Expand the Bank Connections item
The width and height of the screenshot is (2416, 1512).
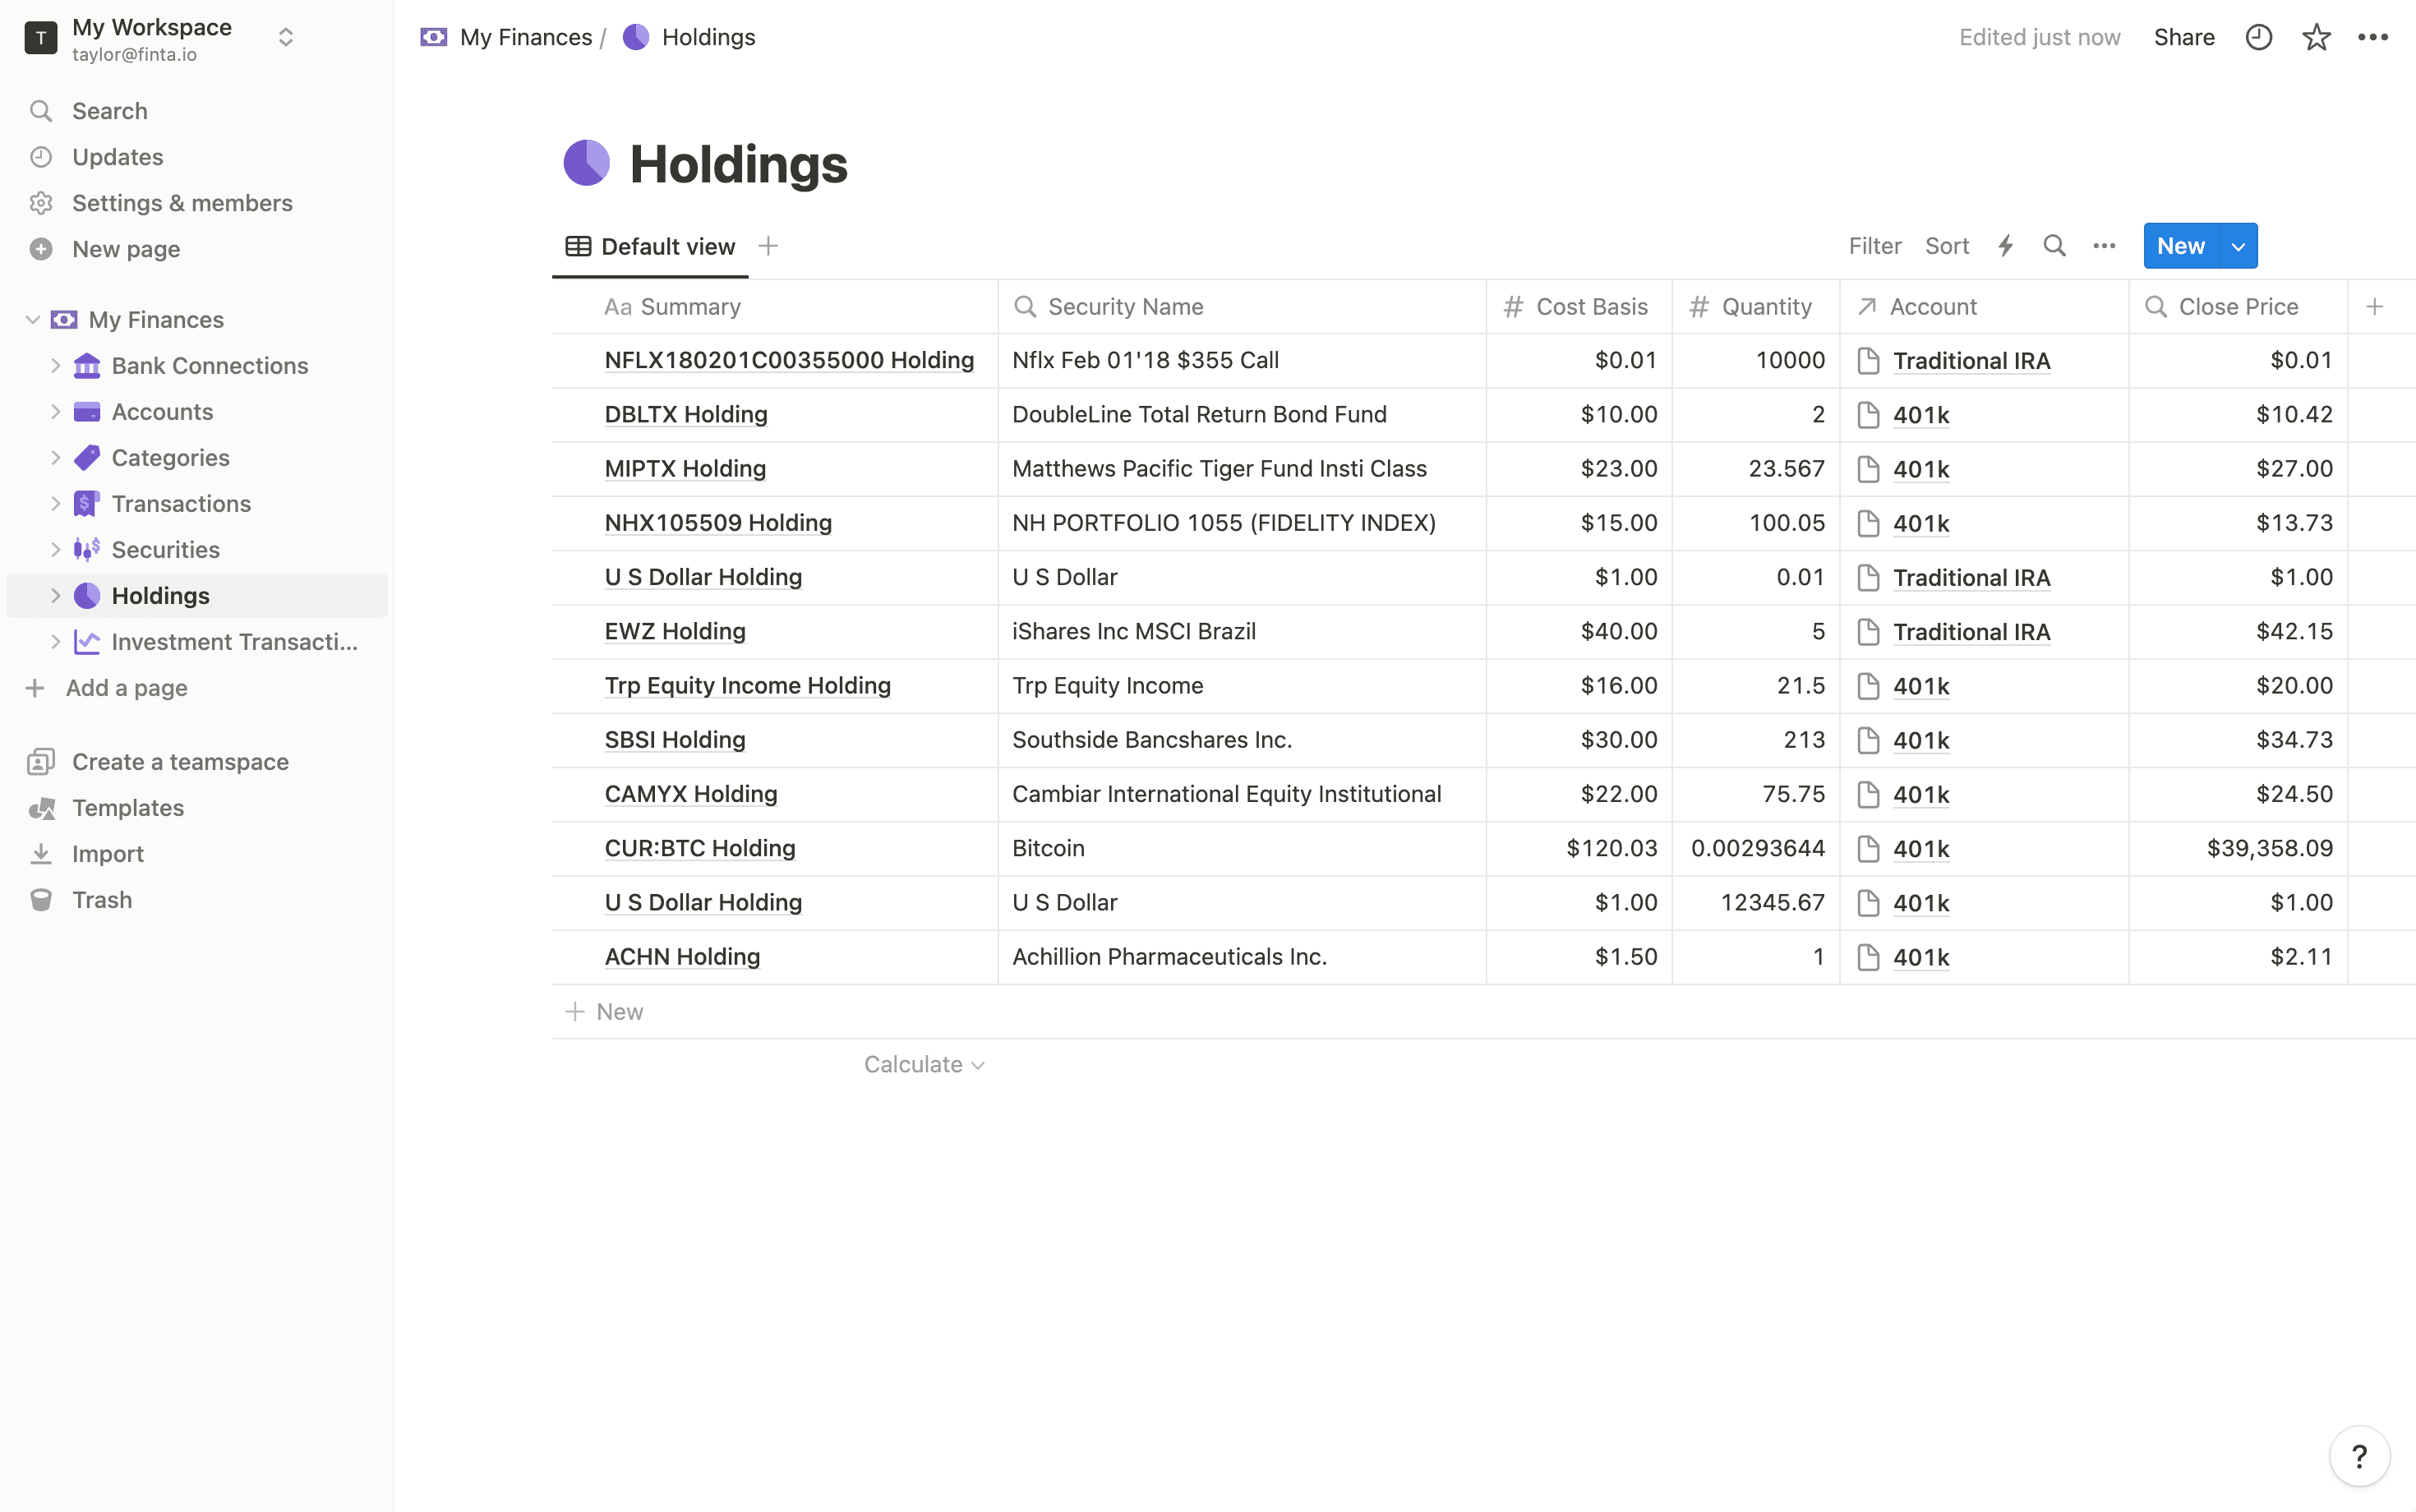pyautogui.click(x=56, y=365)
